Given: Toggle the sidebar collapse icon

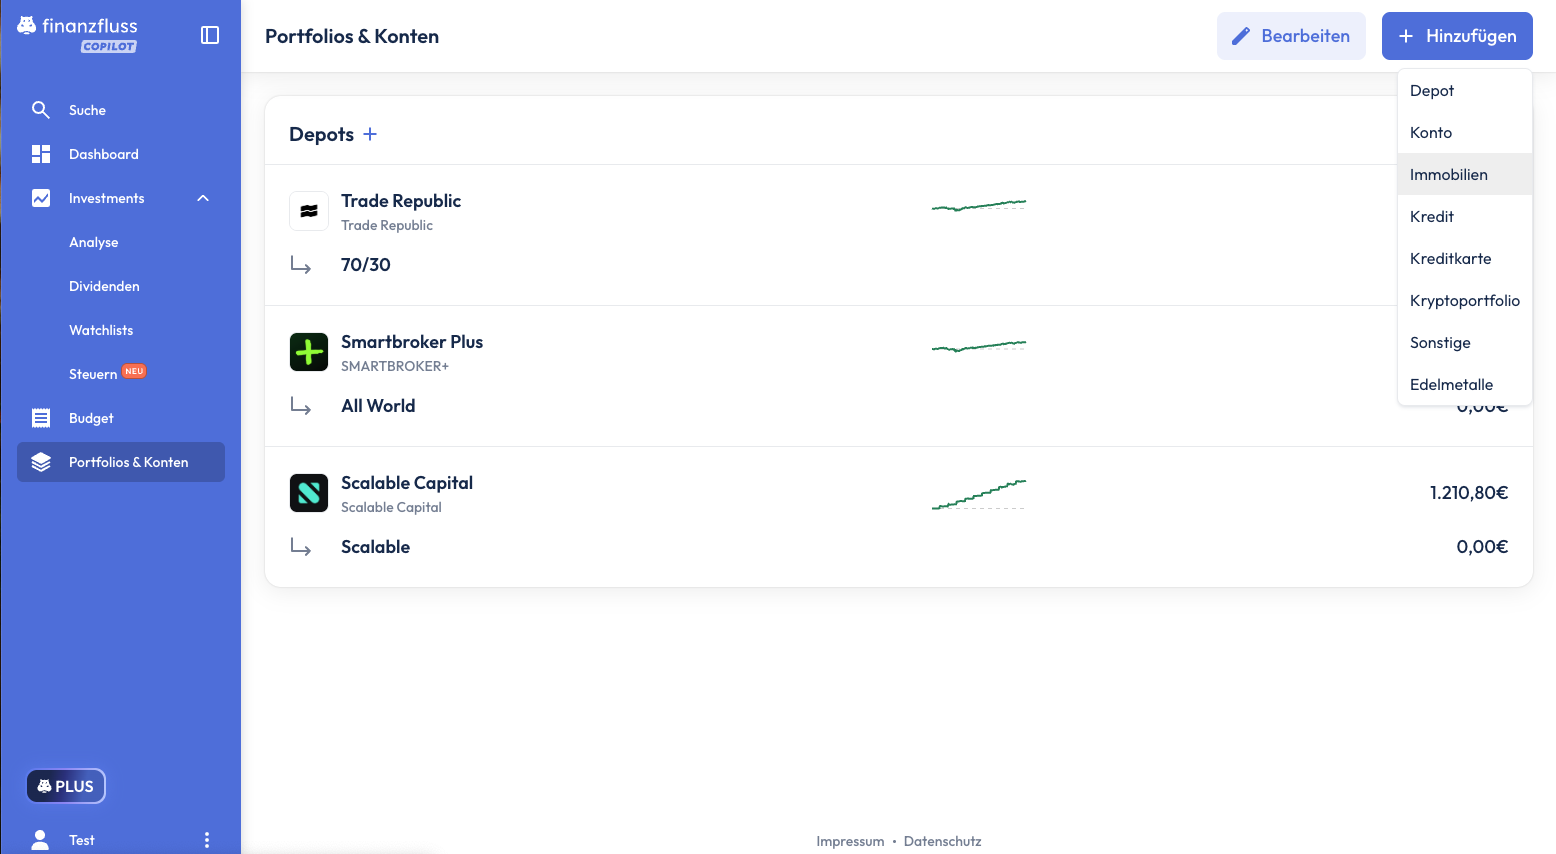Looking at the screenshot, I should point(210,35).
